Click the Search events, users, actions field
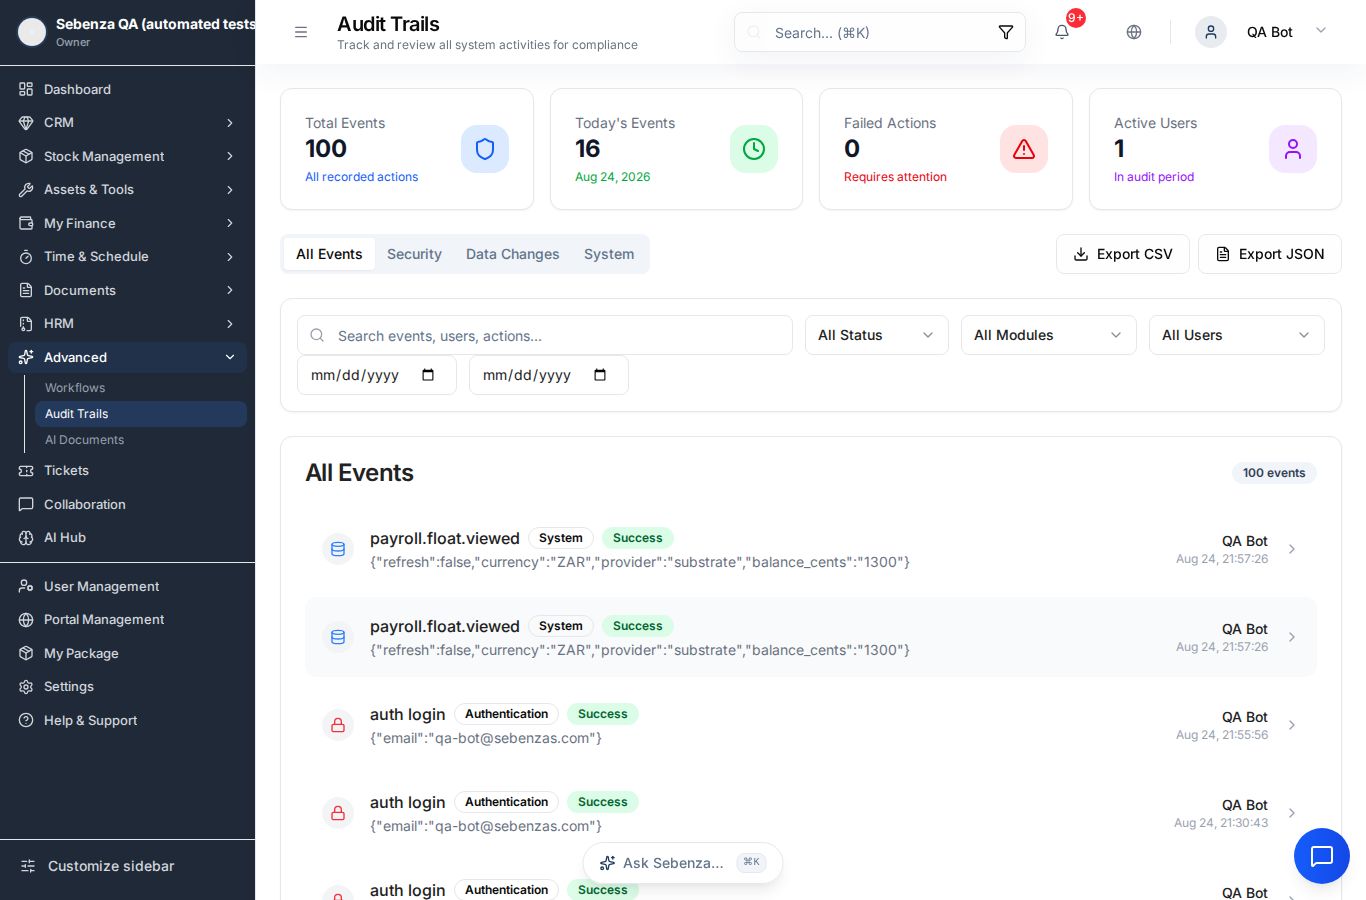The image size is (1366, 900). [545, 335]
